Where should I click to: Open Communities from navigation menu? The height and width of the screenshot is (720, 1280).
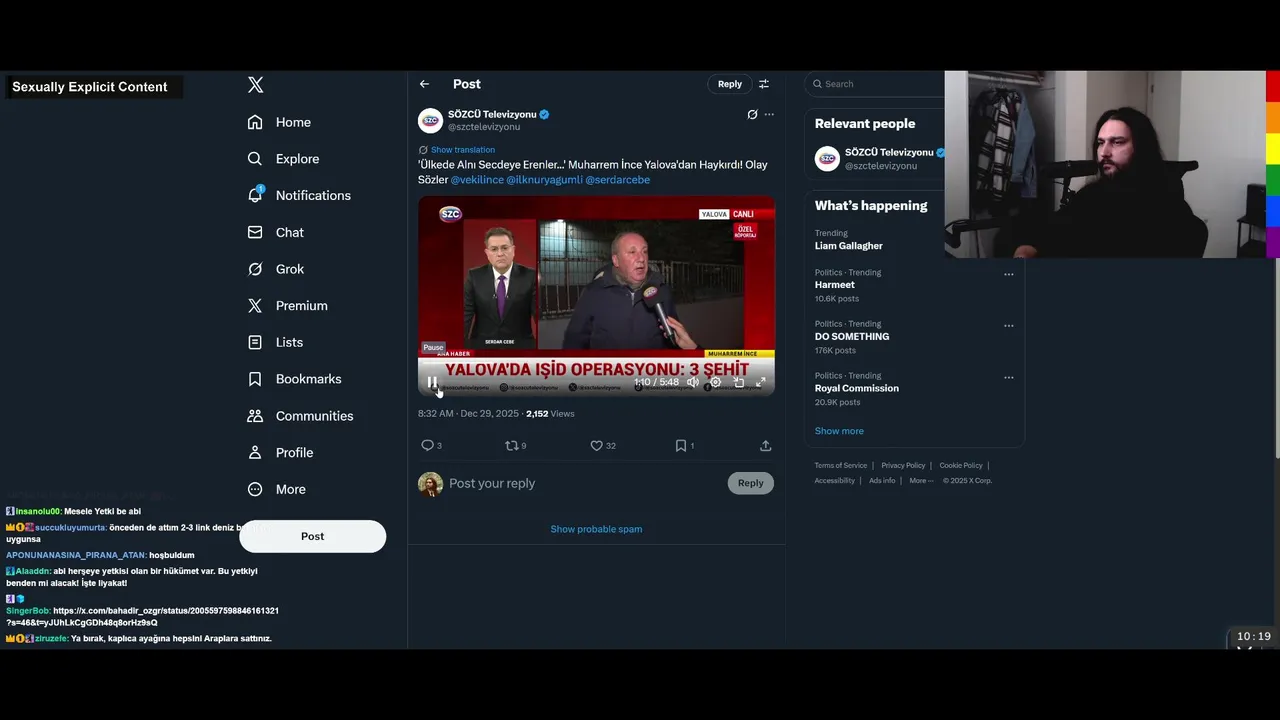314,416
